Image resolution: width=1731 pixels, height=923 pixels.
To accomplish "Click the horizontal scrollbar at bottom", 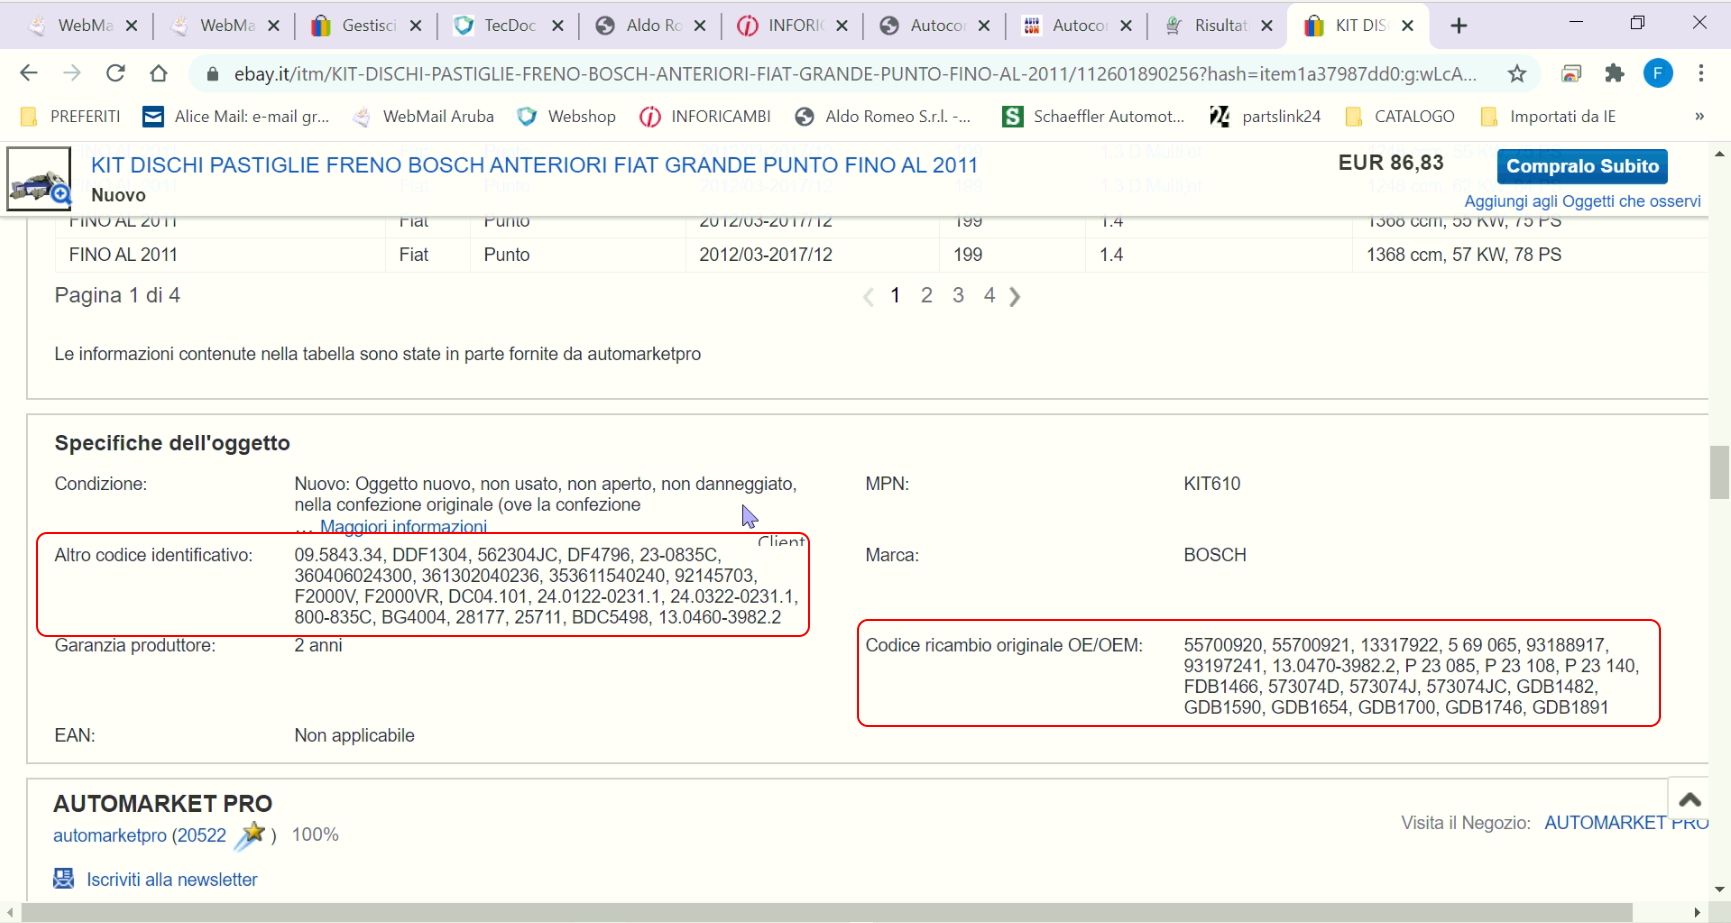I will (x=826, y=912).
